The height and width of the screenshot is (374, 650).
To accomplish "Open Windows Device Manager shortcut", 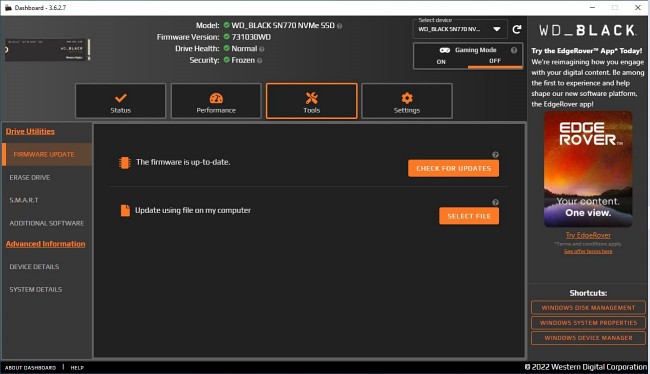I will click(588, 338).
